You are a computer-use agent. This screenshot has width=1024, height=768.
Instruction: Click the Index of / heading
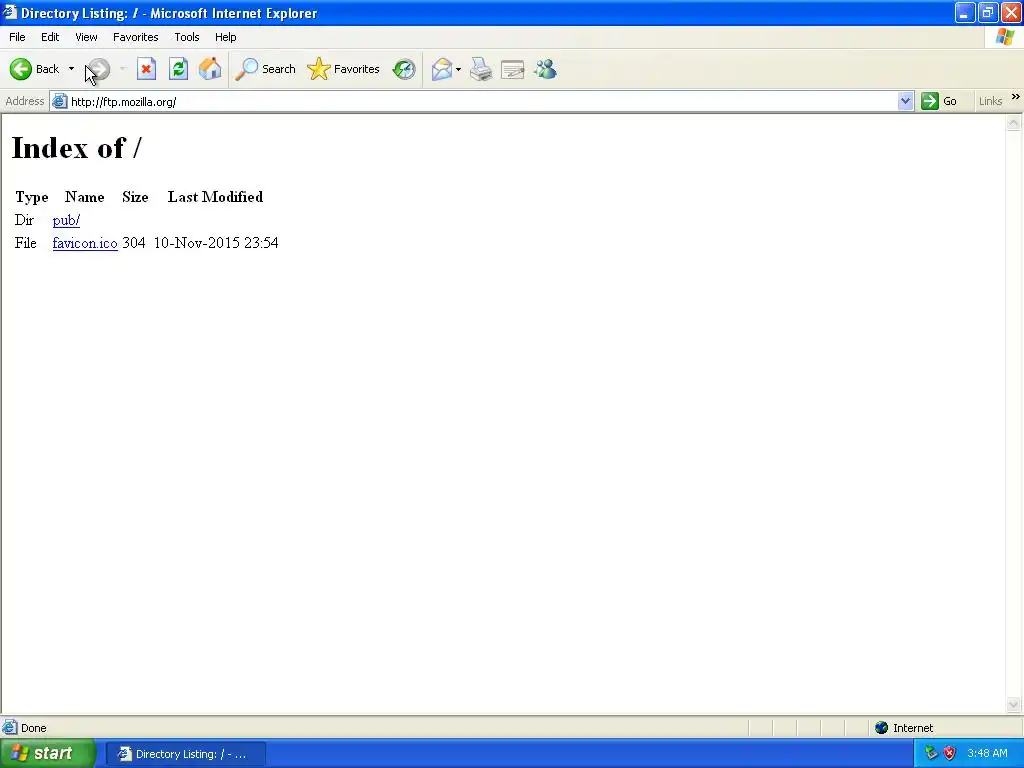click(76, 148)
